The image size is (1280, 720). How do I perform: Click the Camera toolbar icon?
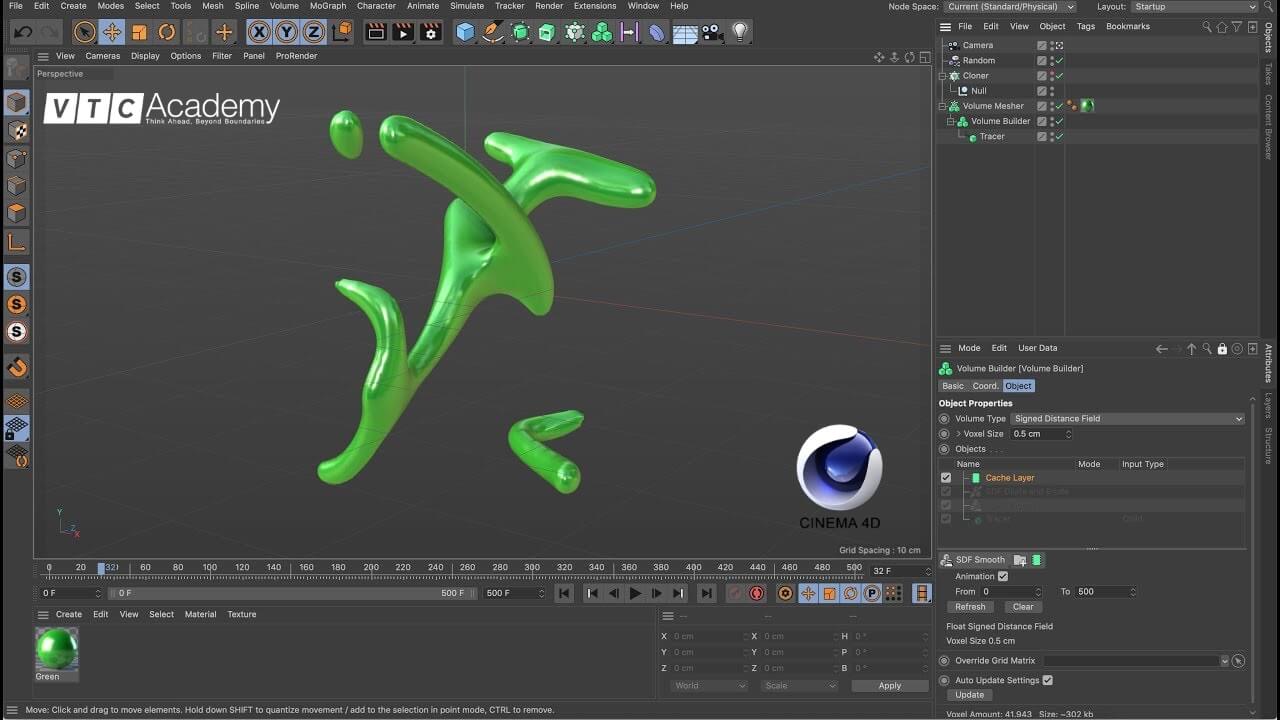point(712,32)
